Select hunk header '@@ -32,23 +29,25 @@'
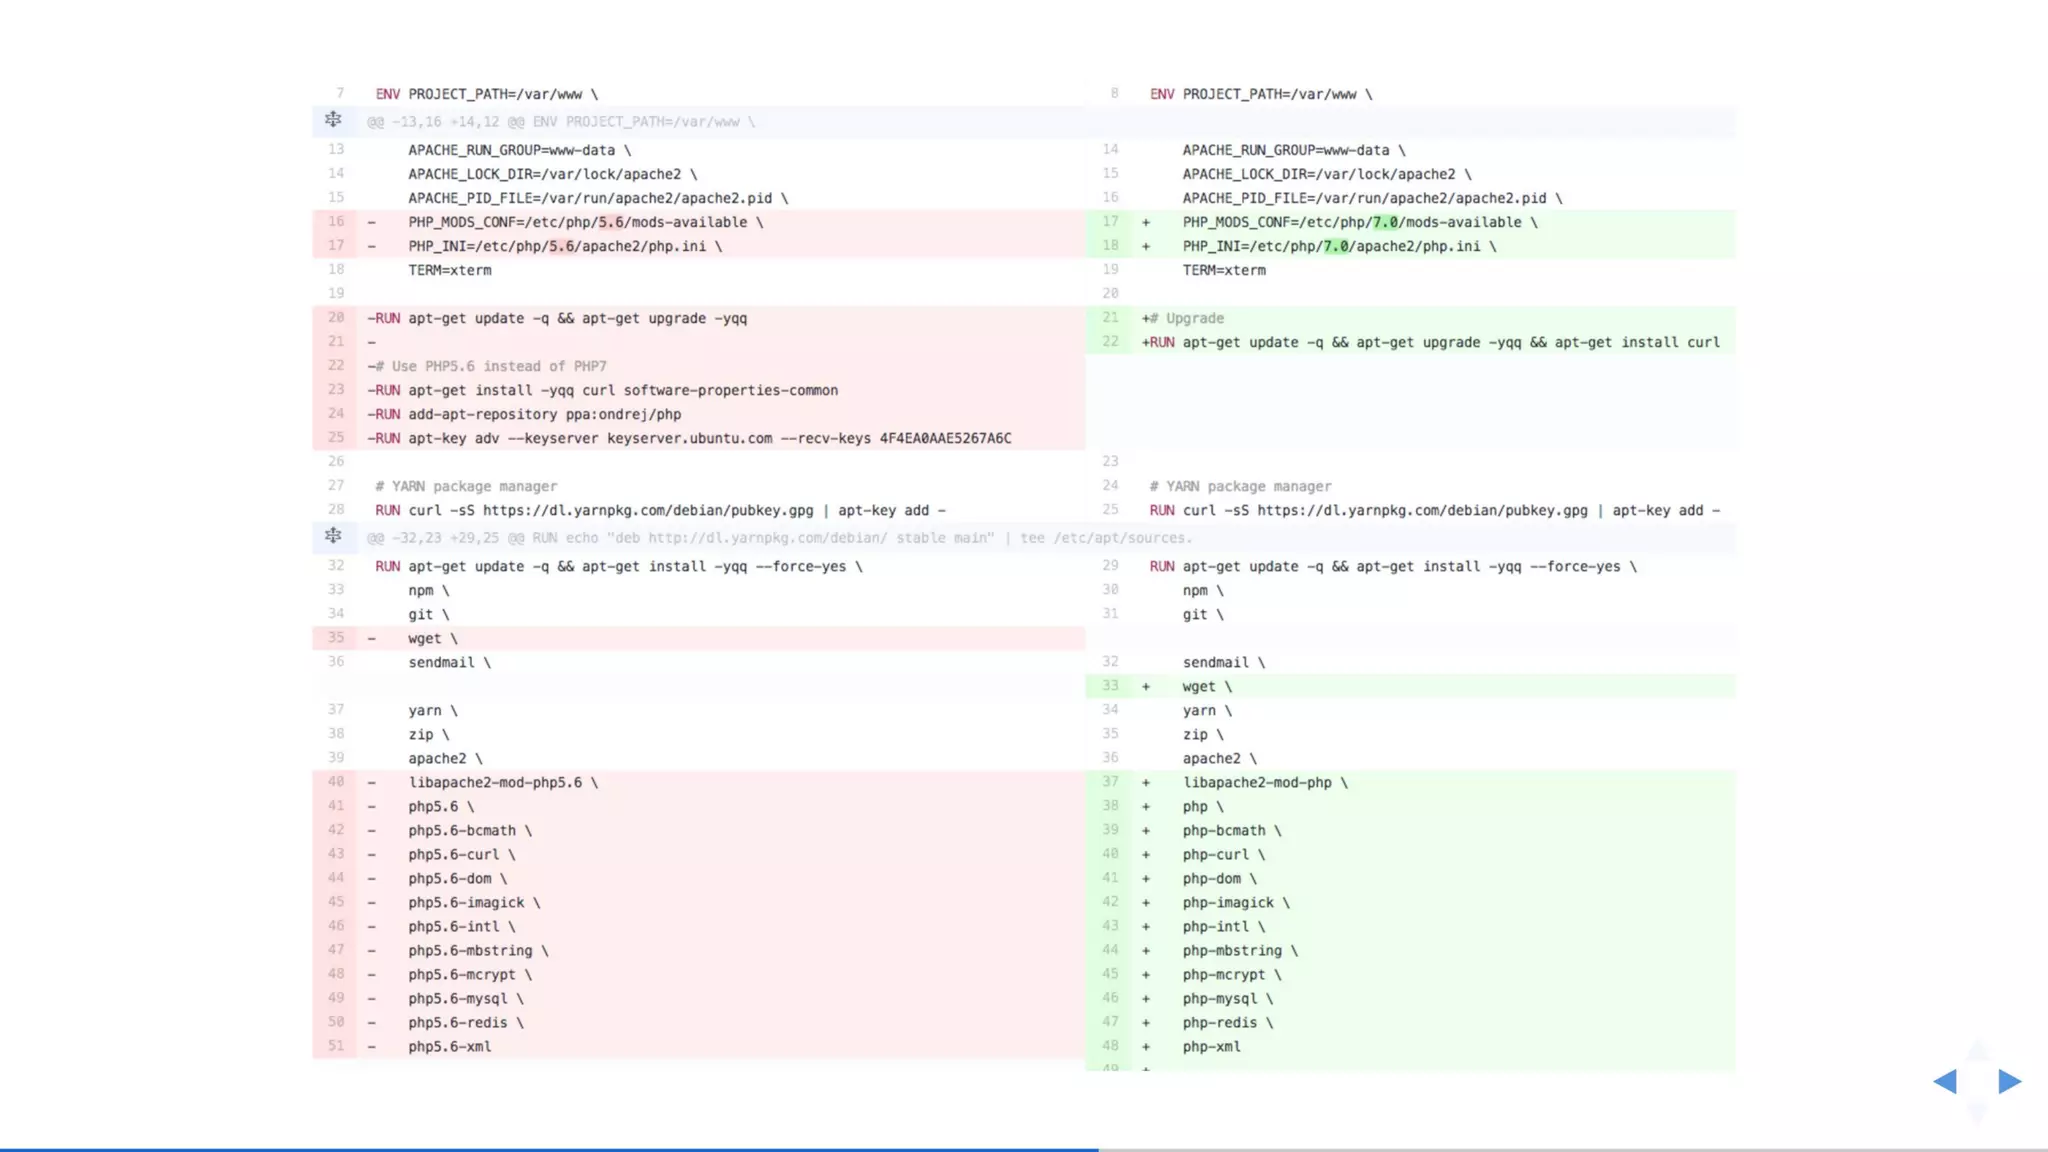 coord(779,538)
